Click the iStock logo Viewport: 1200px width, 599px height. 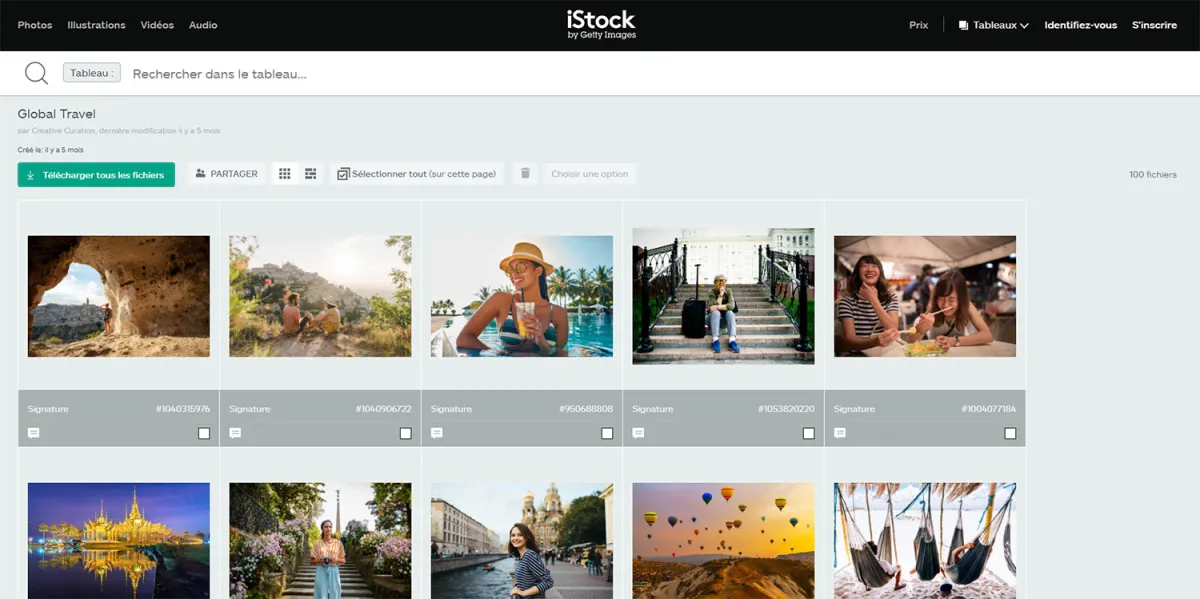(x=600, y=24)
